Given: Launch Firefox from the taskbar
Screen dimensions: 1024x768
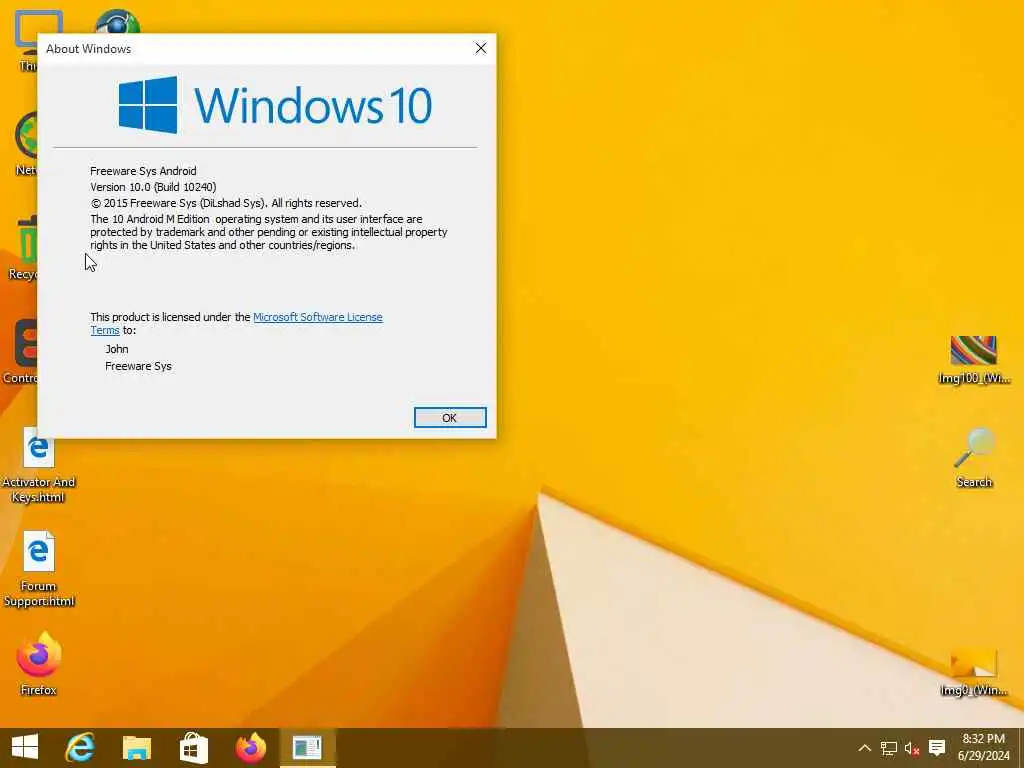Looking at the screenshot, I should [x=251, y=748].
